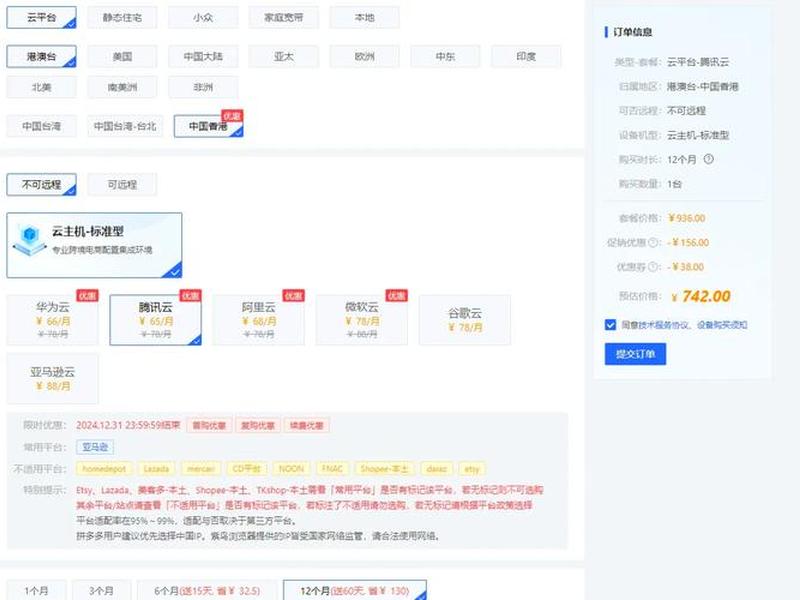The width and height of the screenshot is (800, 600).
Task: Click the CD平台 tag
Action: click(246, 469)
